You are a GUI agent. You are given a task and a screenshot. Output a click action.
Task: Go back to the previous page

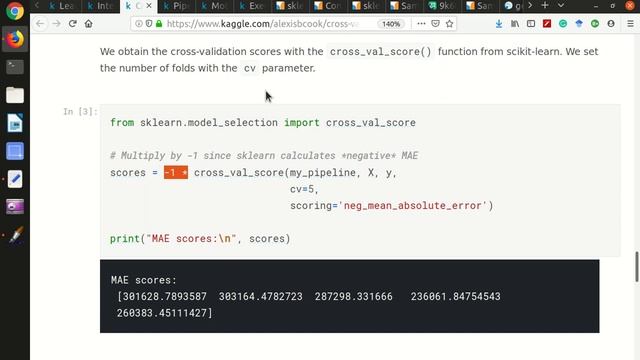tap(40, 24)
